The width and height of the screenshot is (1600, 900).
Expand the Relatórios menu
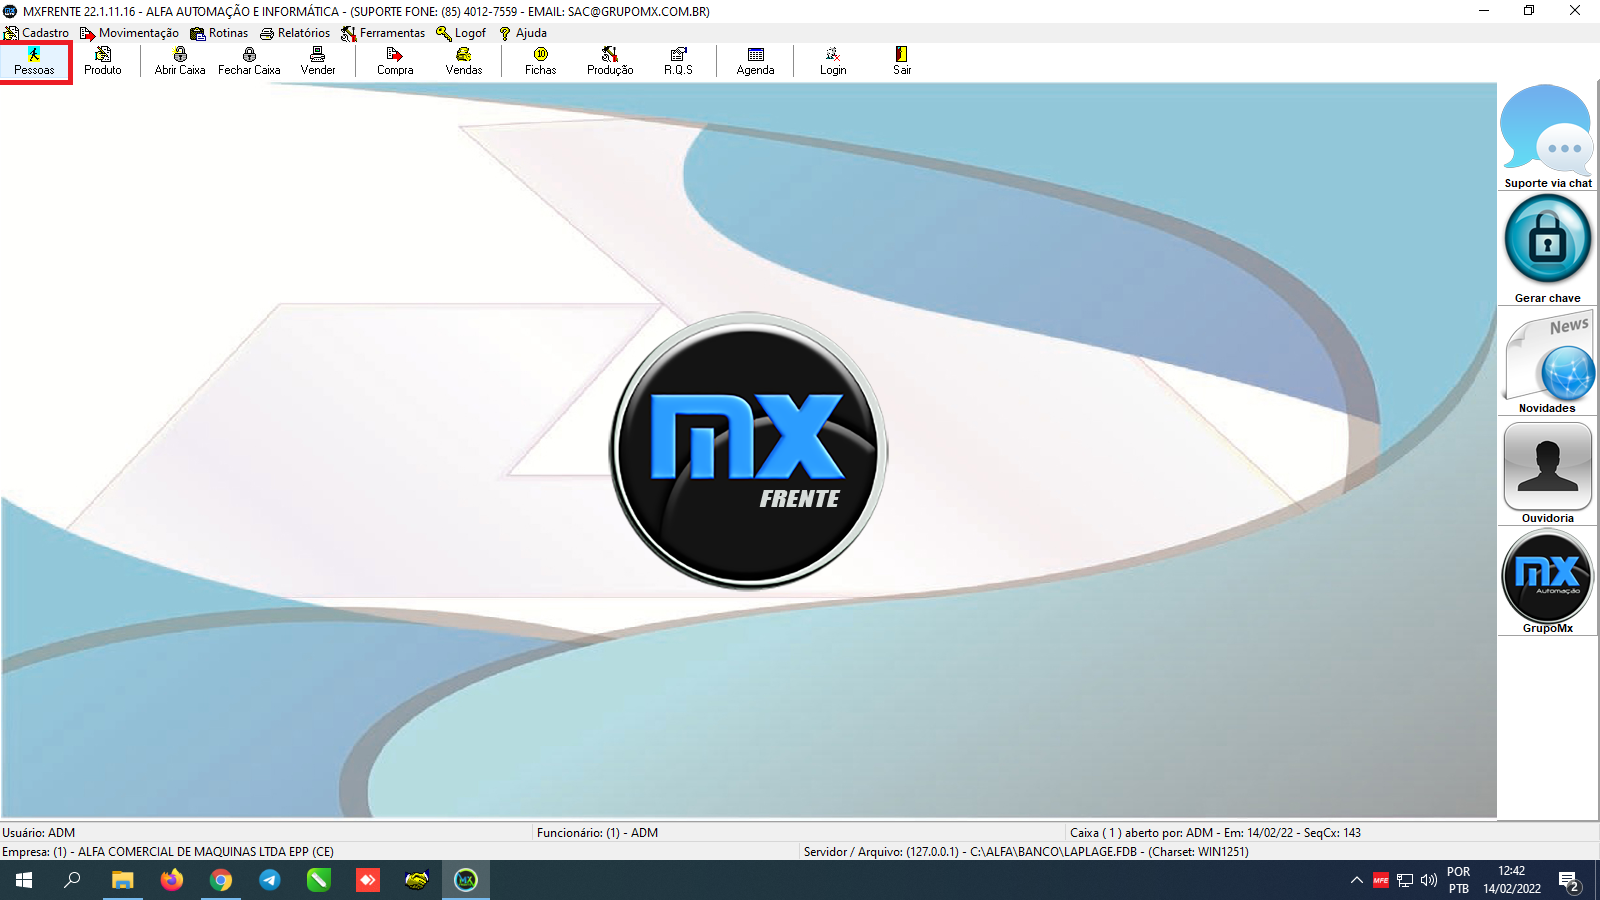coord(295,33)
